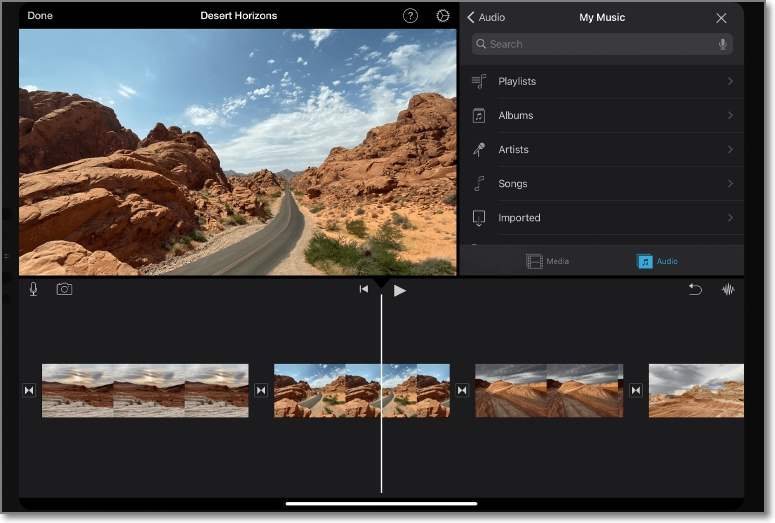Expand Artists chevron
This screenshot has height=523, width=775.
pyautogui.click(x=731, y=149)
